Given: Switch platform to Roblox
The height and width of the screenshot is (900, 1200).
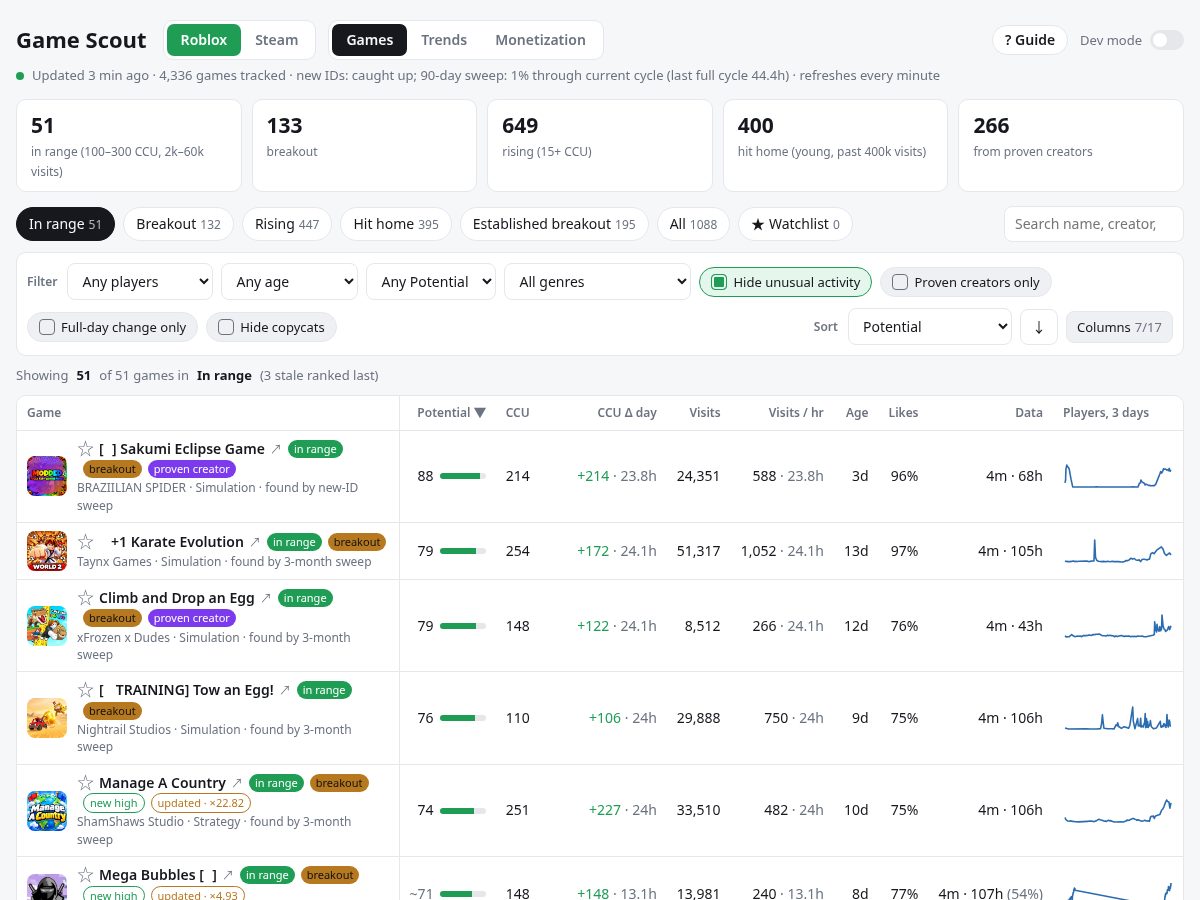Looking at the screenshot, I should tap(204, 40).
